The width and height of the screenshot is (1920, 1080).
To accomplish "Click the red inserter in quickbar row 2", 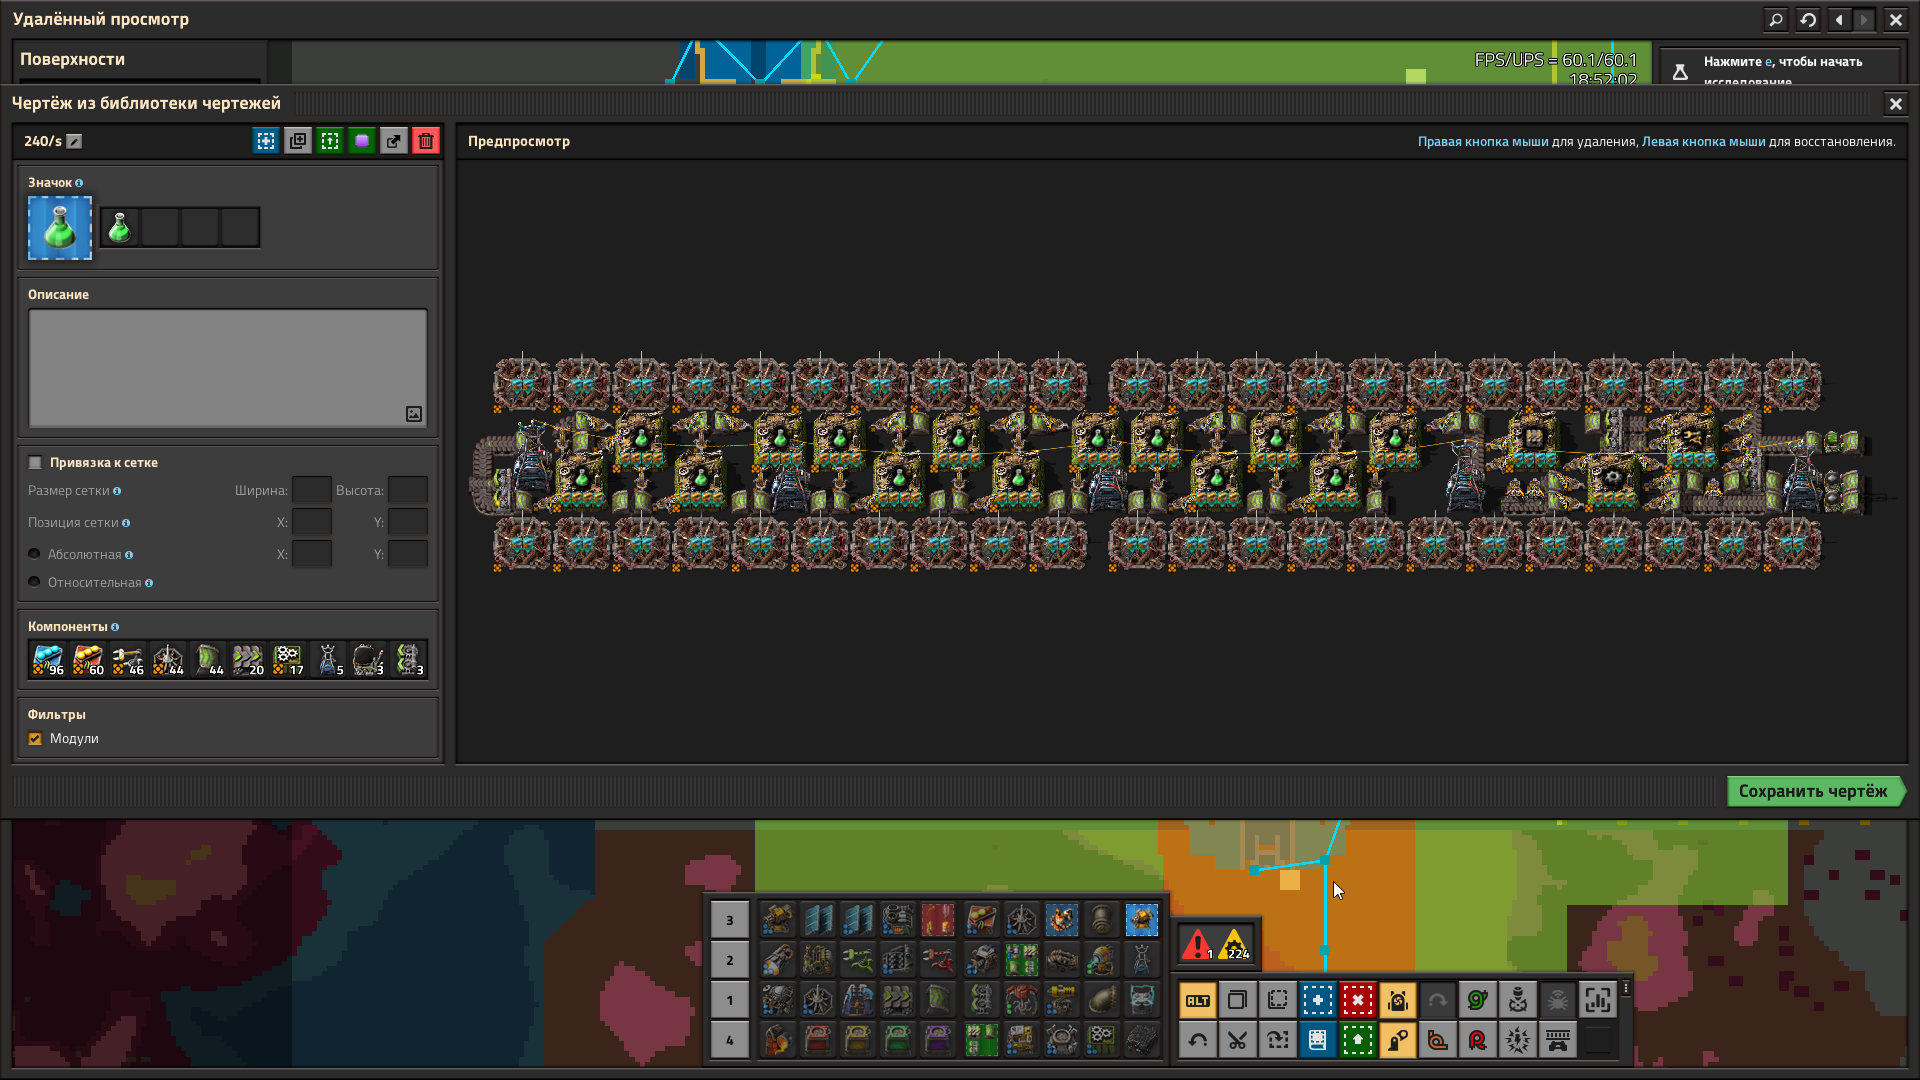I will [x=937, y=960].
